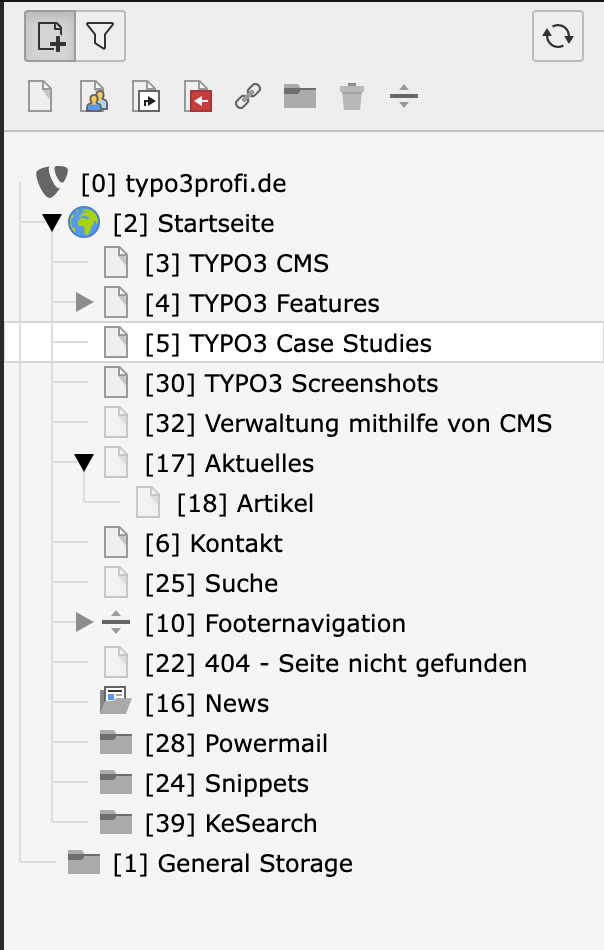Click the create new page toolbar button
This screenshot has height=950, width=604.
click(50, 36)
